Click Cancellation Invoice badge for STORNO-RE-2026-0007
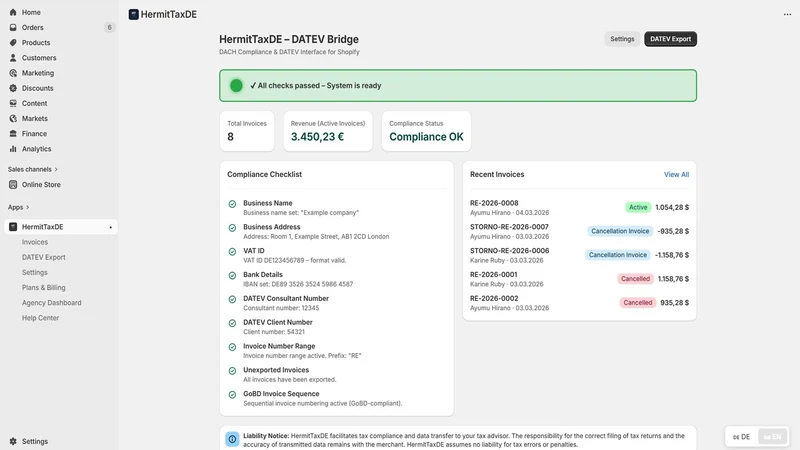 620,231
